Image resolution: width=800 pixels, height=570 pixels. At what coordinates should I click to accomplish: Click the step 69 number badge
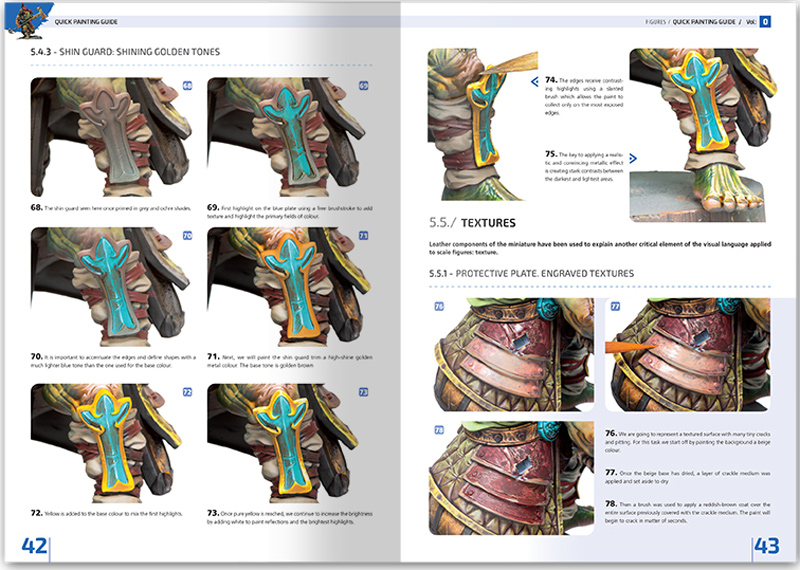point(363,86)
